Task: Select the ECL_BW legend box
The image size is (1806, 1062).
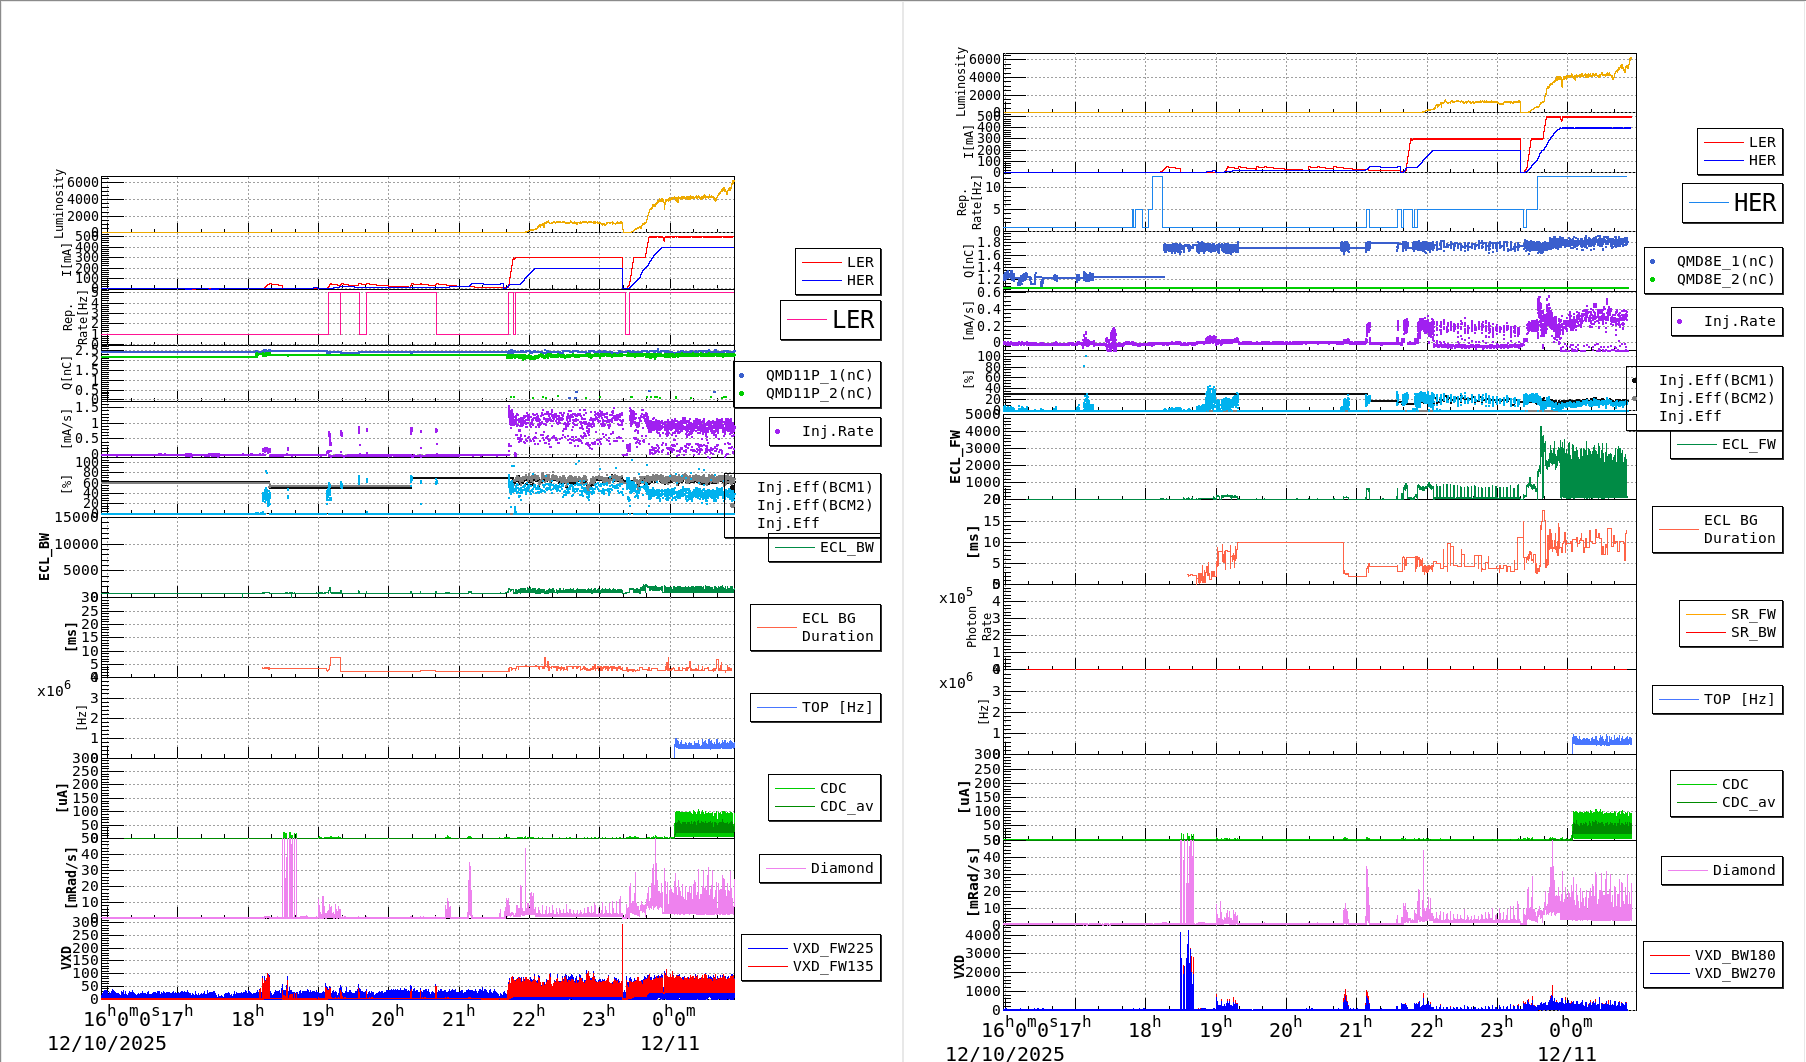Action: coord(825,547)
